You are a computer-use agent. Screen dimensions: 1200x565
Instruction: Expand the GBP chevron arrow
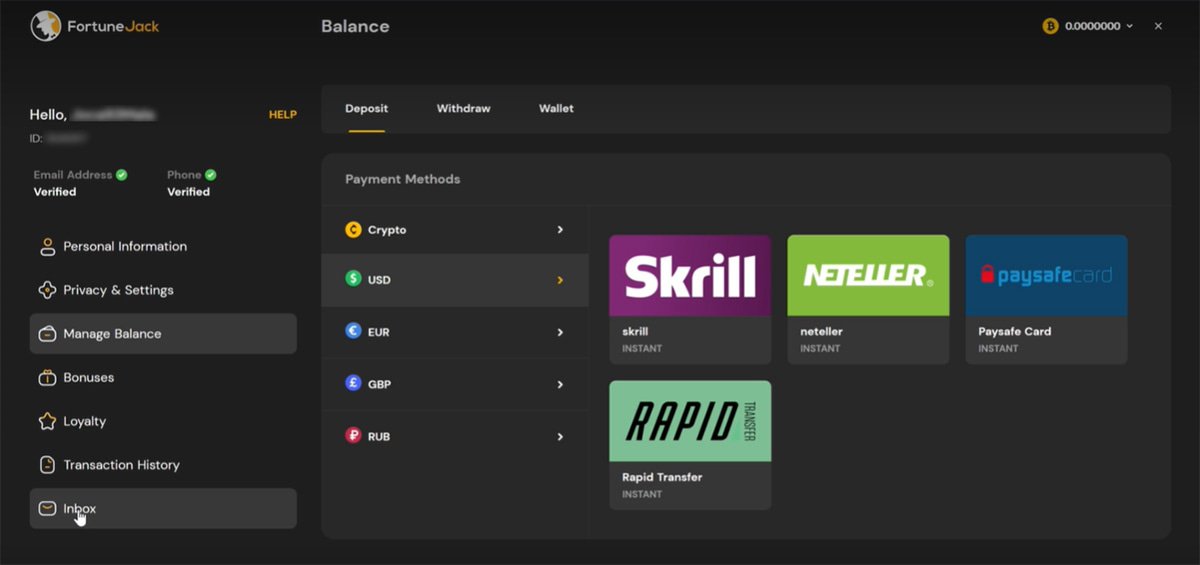click(560, 384)
